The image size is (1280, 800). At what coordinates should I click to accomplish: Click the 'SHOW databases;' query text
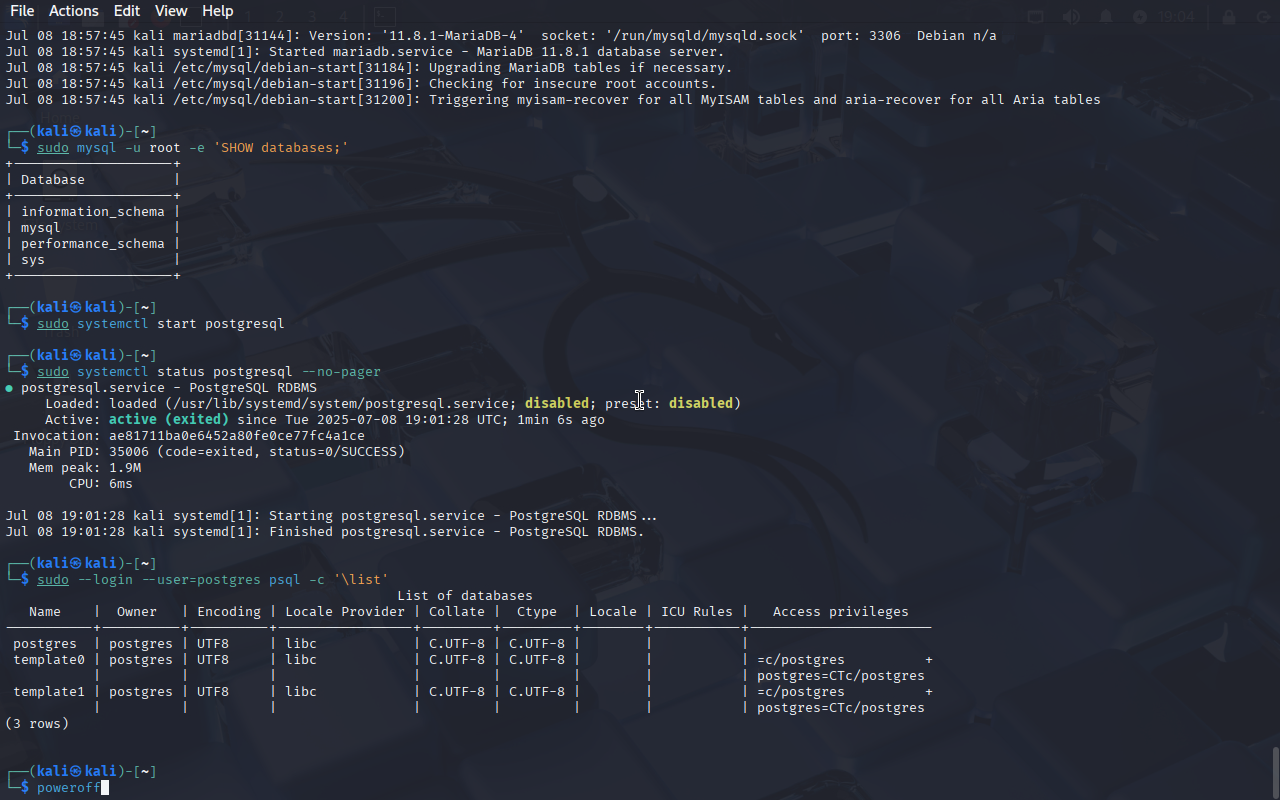click(281, 148)
